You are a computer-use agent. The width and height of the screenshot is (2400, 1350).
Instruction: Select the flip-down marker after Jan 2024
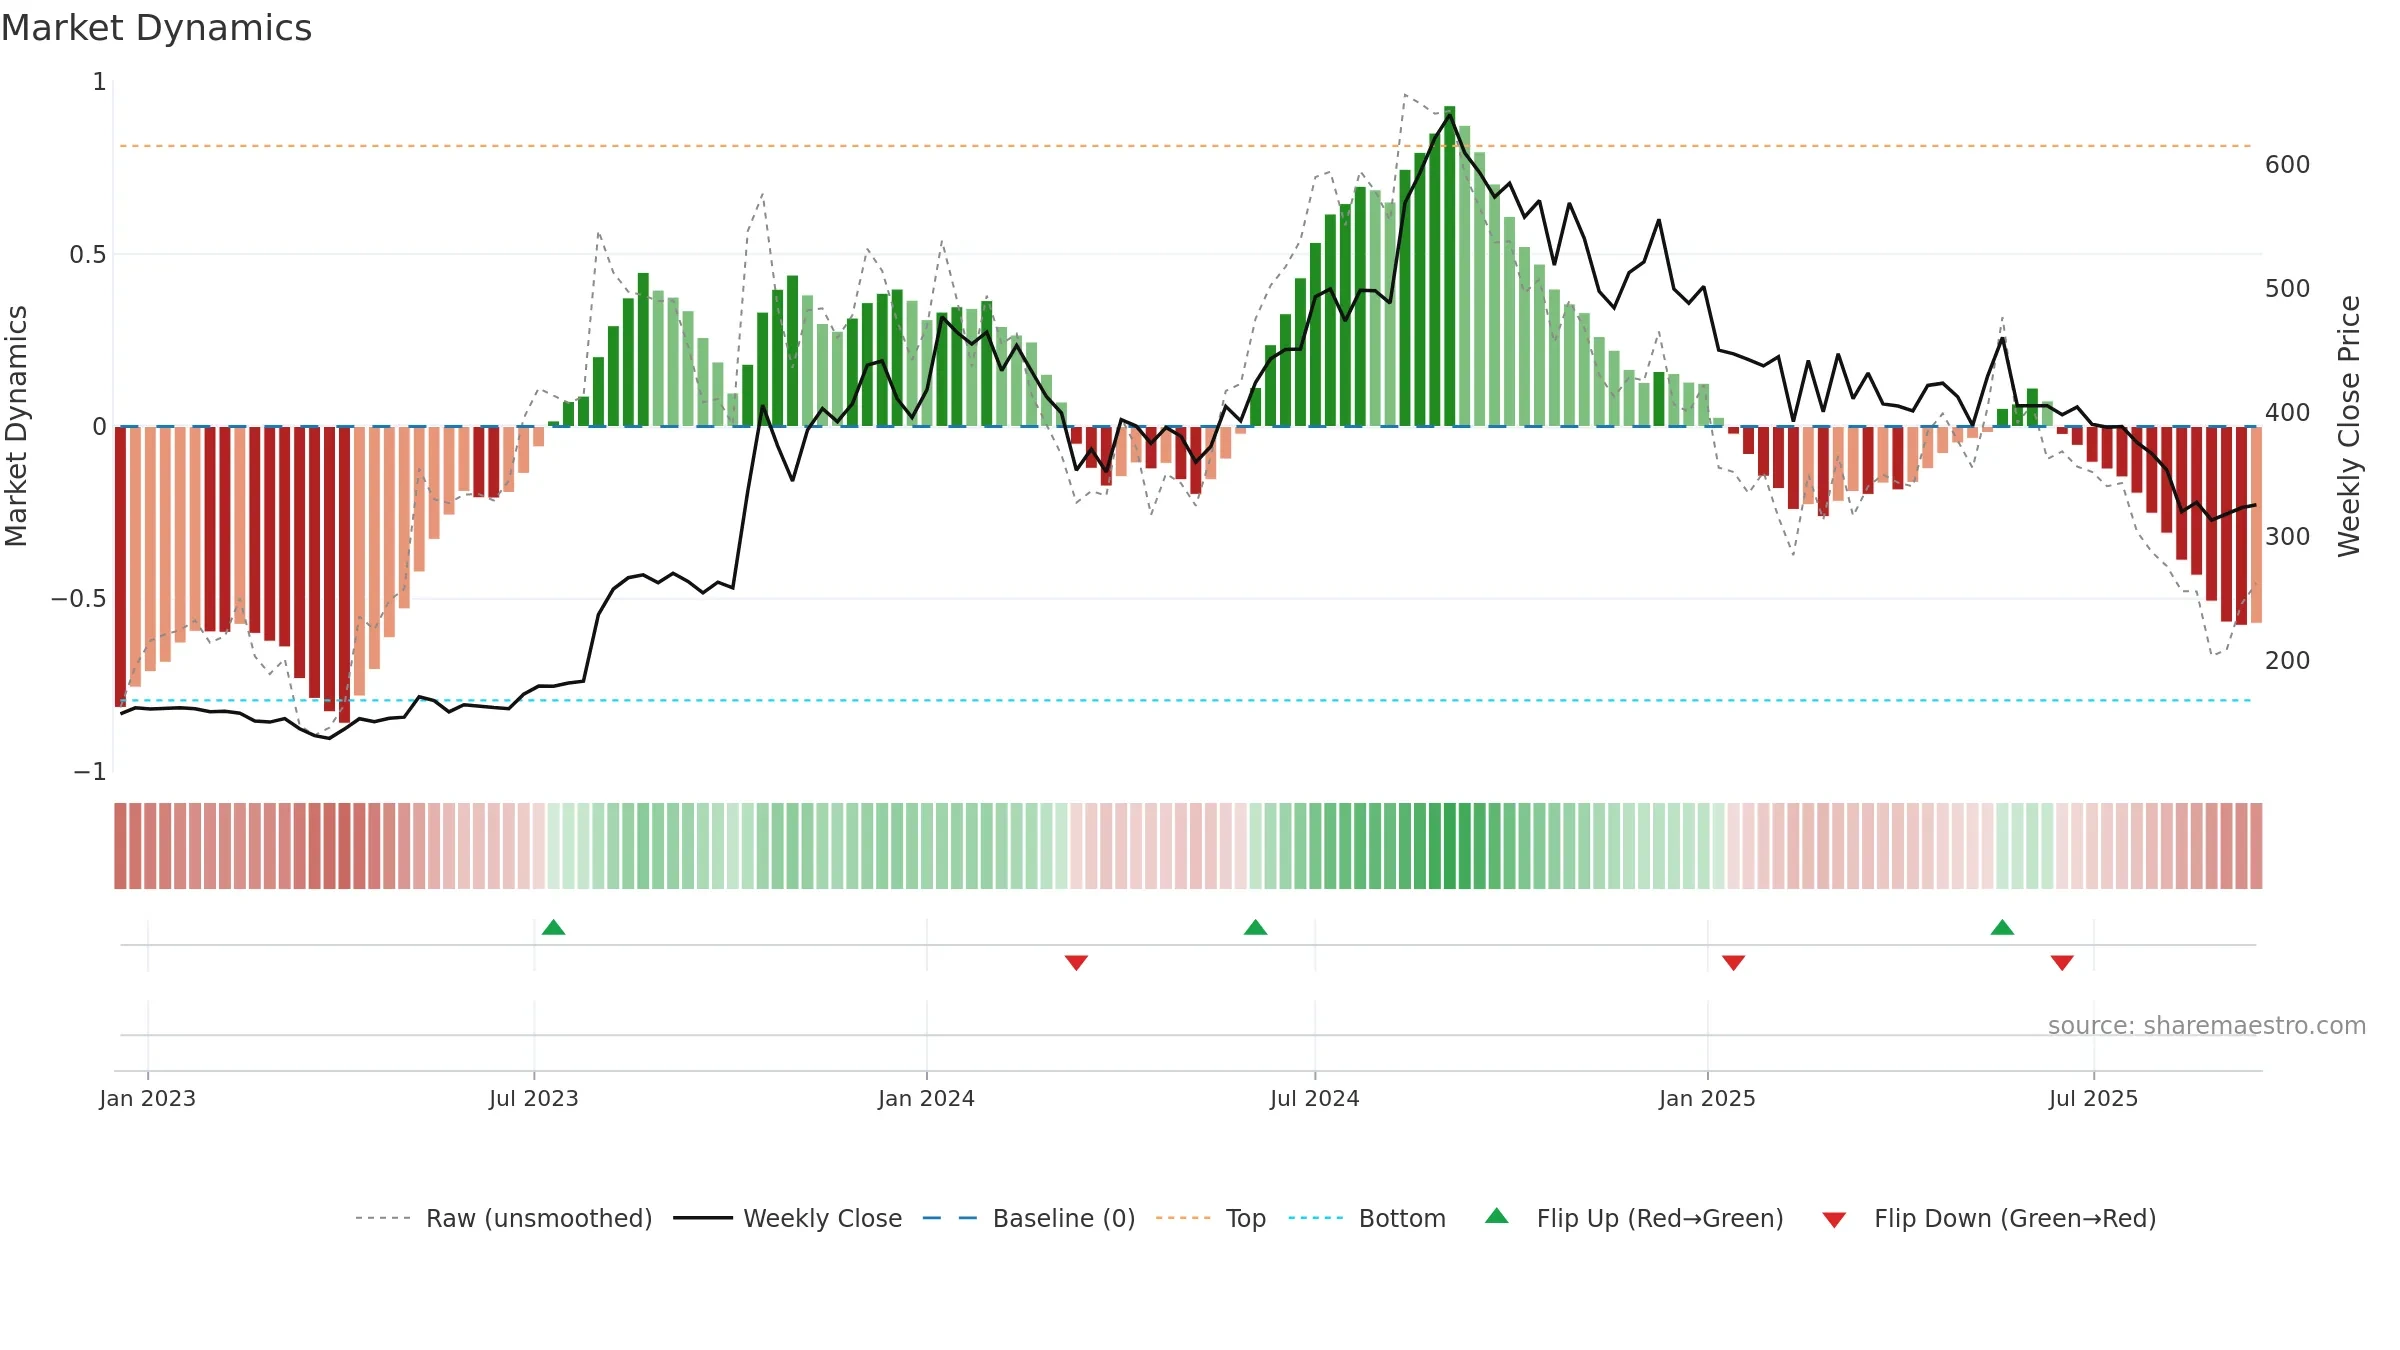point(1076,962)
